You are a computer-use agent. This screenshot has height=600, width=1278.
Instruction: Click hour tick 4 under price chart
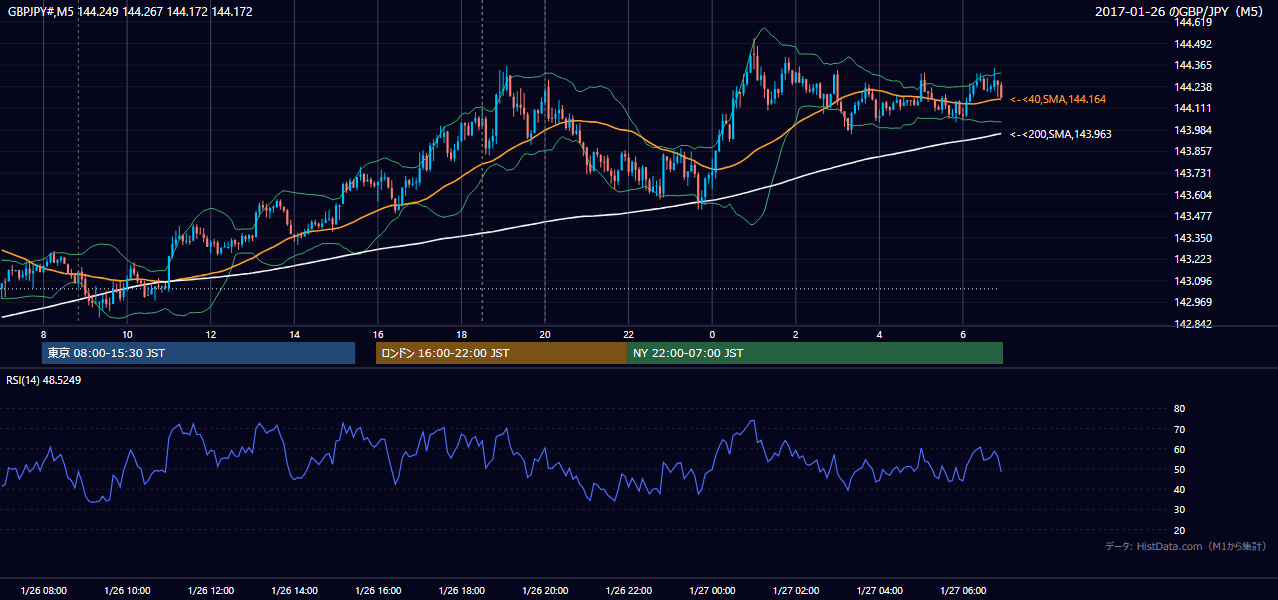879,334
